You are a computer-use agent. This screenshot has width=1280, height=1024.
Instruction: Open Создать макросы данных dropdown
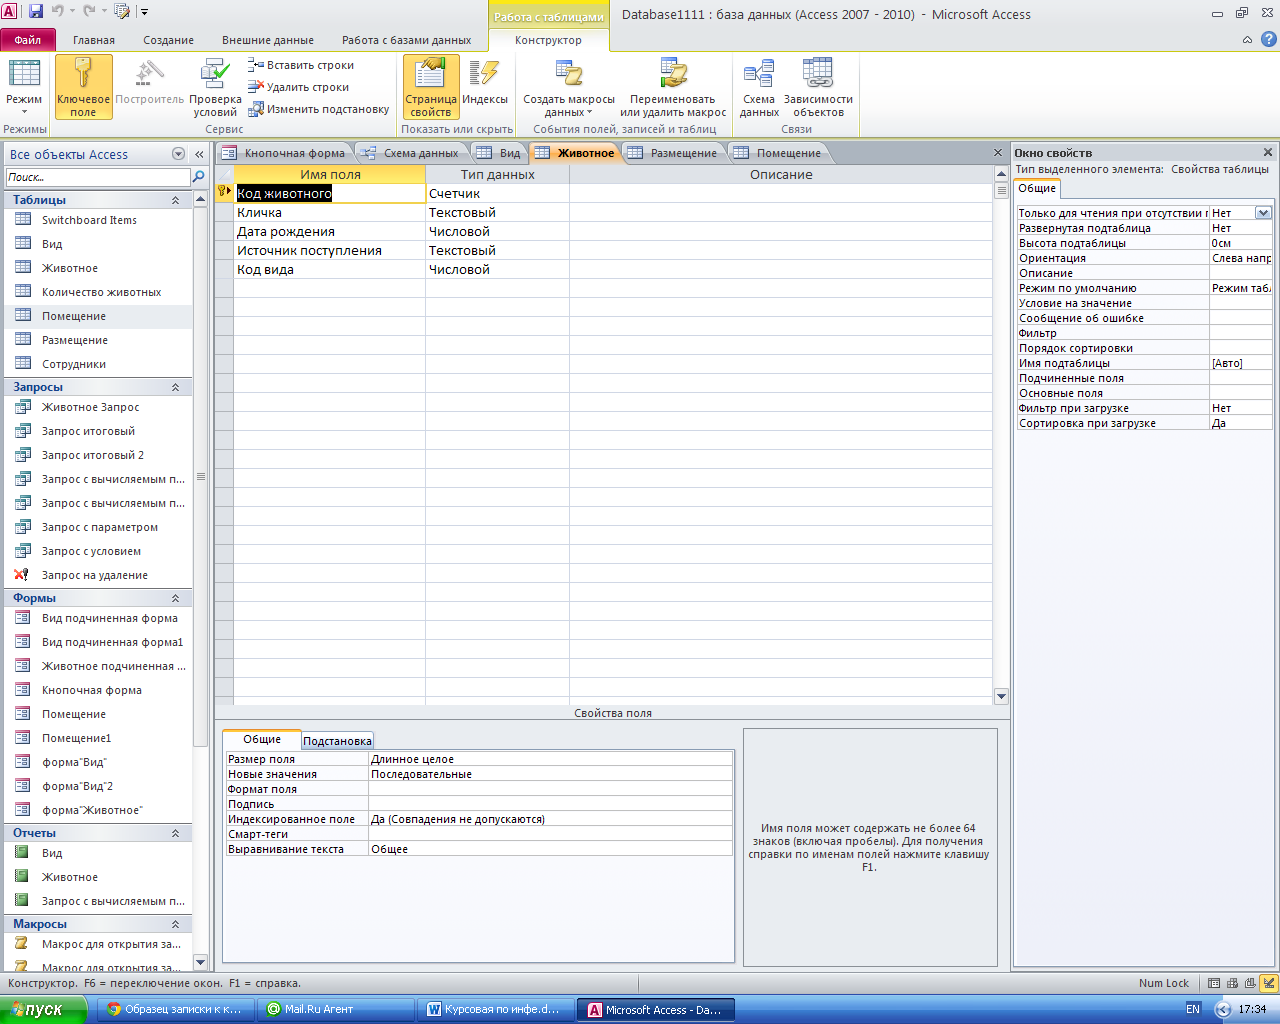click(569, 88)
